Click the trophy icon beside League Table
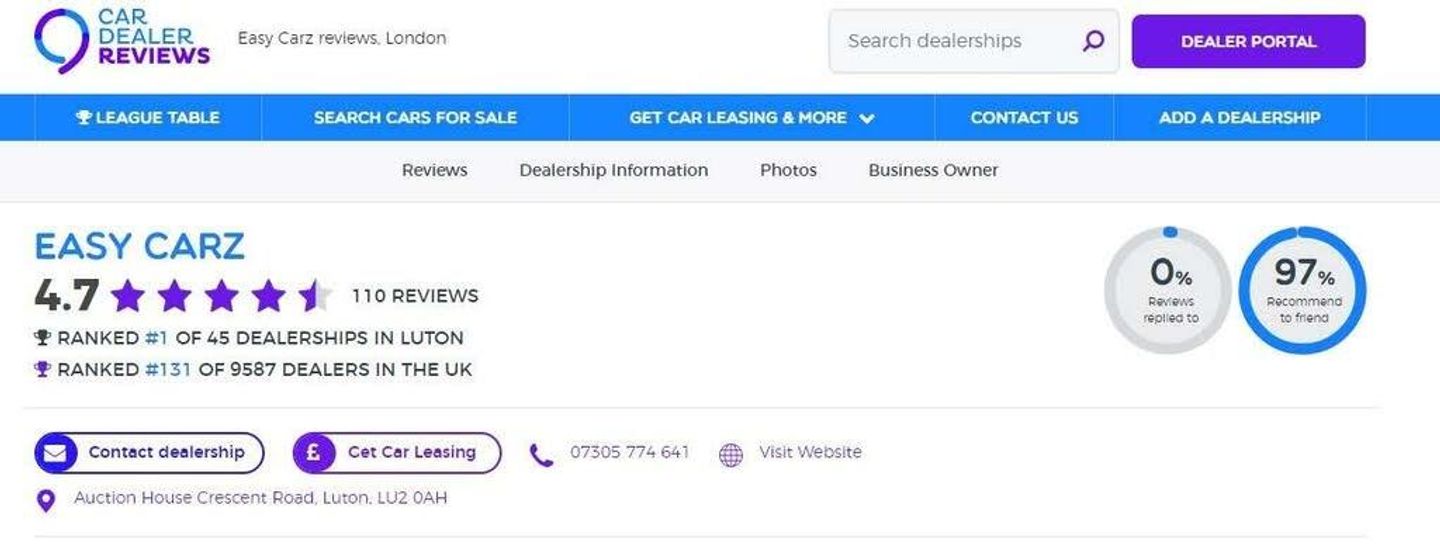 click(x=84, y=118)
